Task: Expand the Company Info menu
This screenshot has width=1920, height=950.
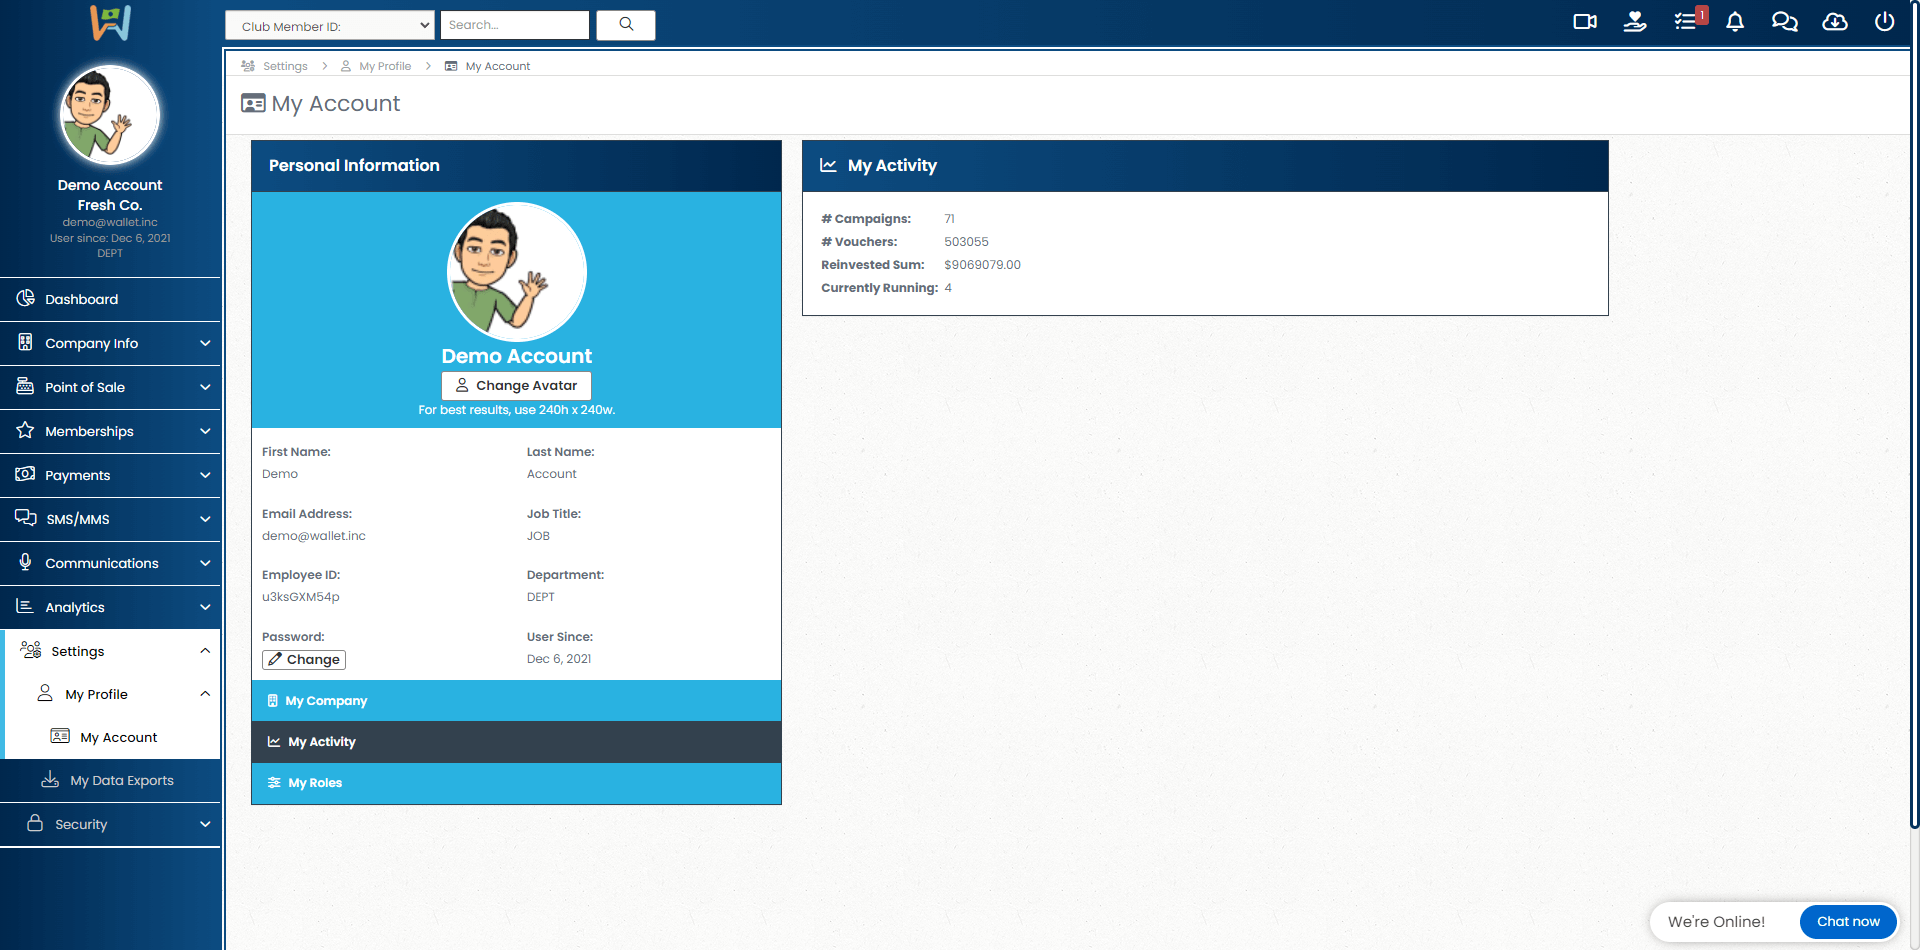Action: point(110,343)
